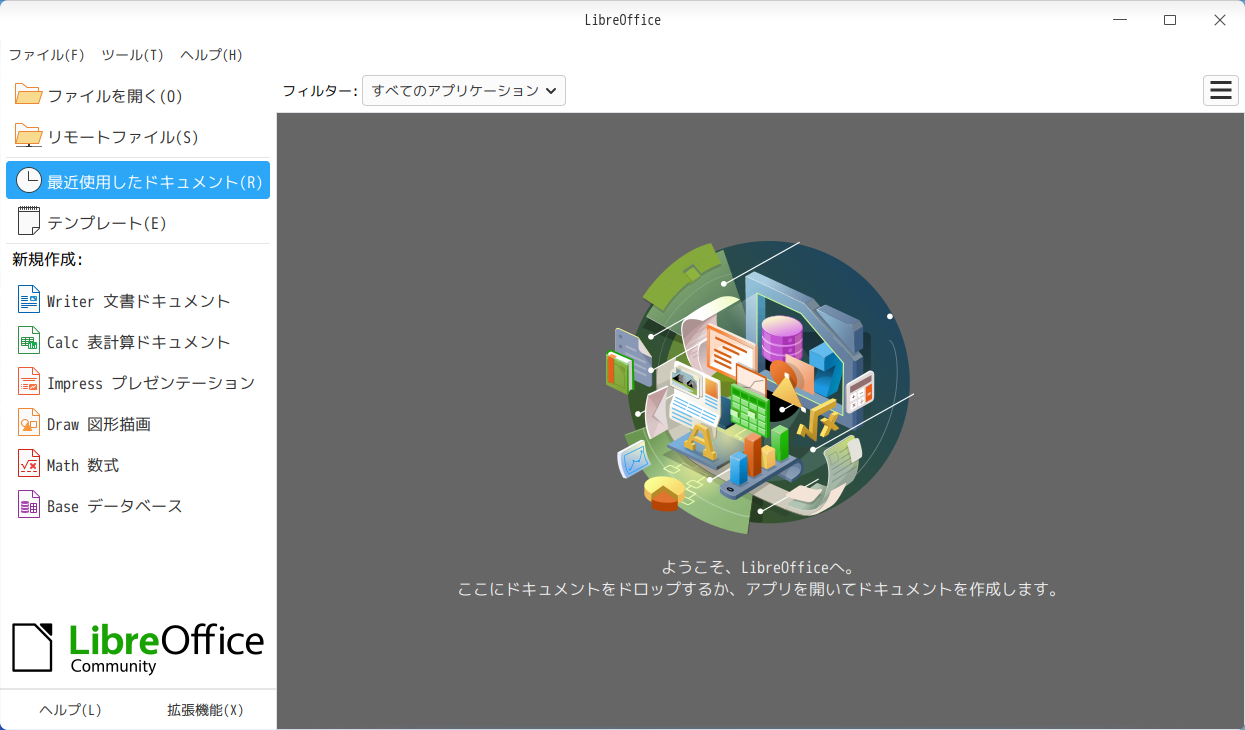Create a new Writer 文書ドキュメント
1245x730 pixels.
click(138, 301)
